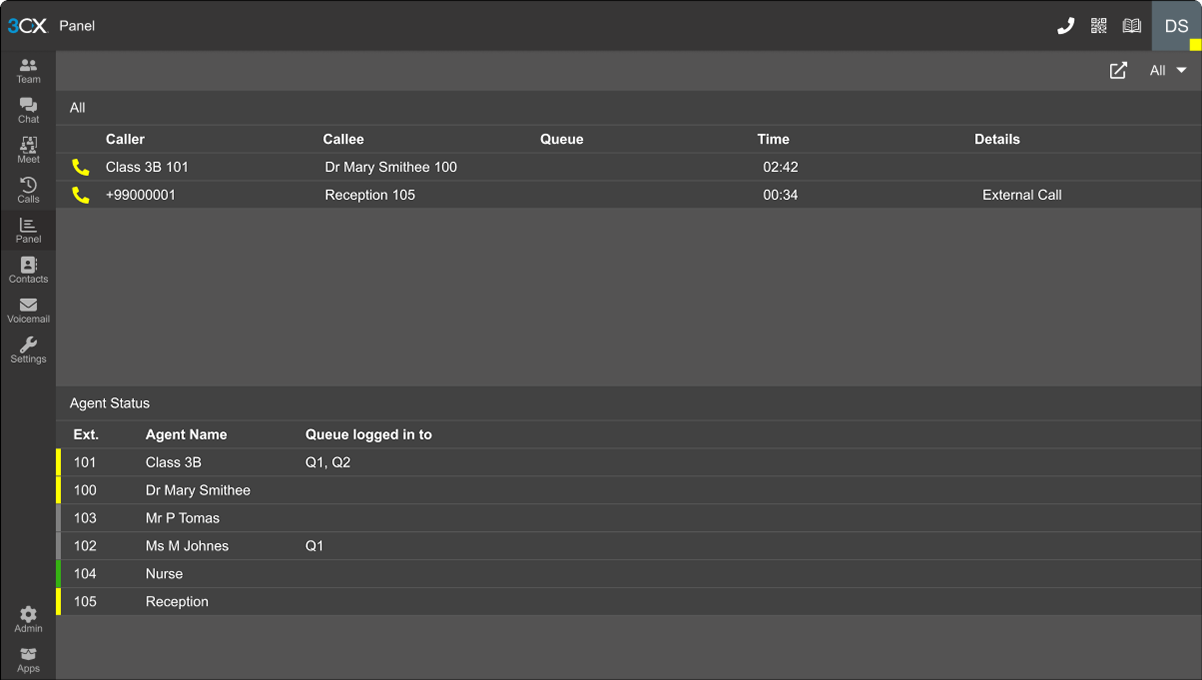Click the QR code icon
Image resolution: width=1202 pixels, height=680 pixels.
[1098, 26]
